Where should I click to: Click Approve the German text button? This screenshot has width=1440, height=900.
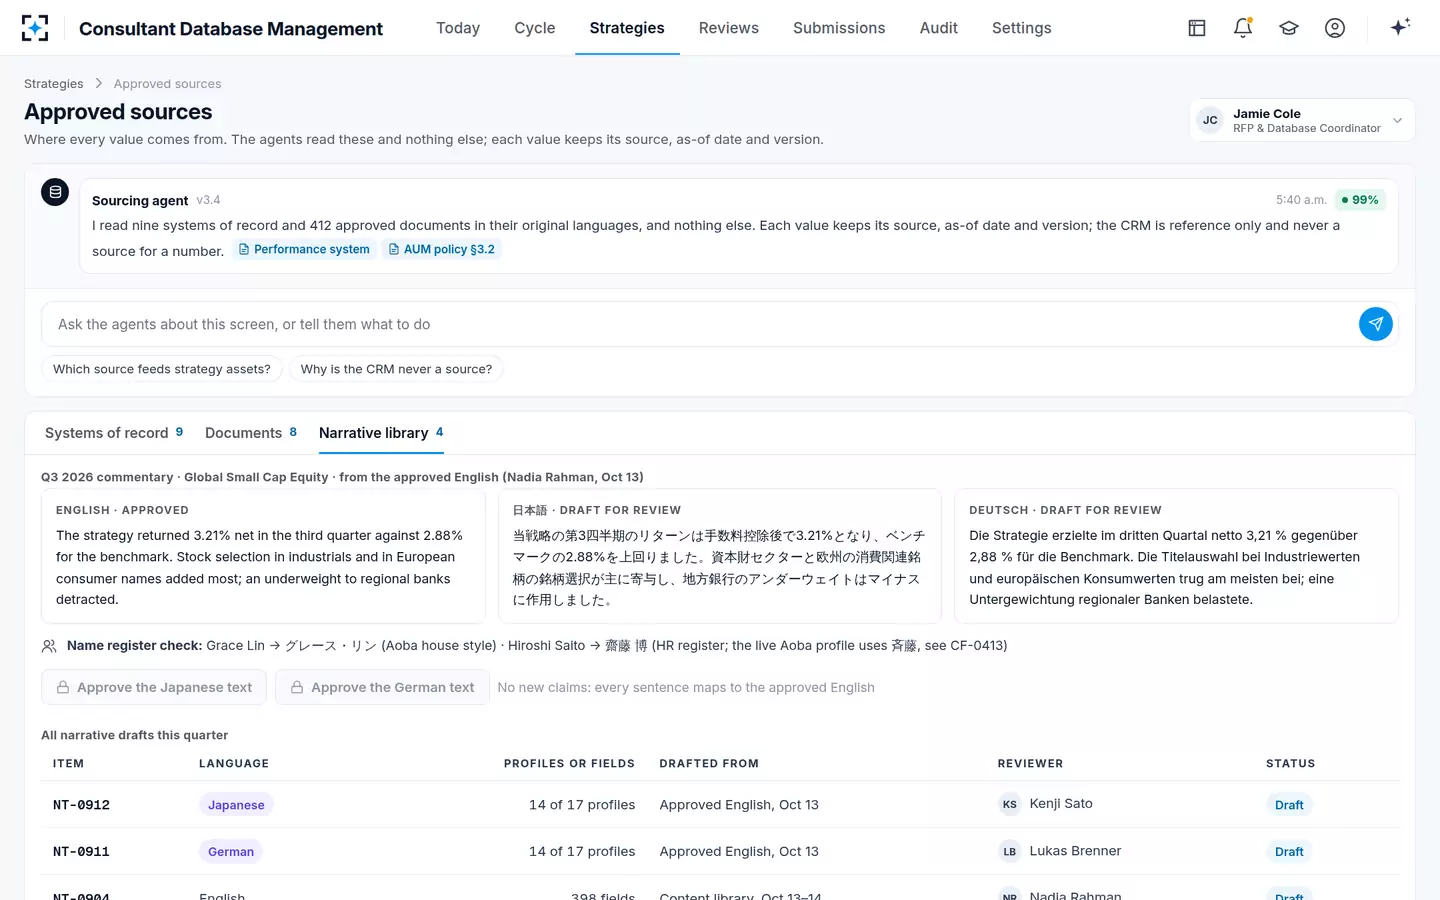tap(382, 687)
